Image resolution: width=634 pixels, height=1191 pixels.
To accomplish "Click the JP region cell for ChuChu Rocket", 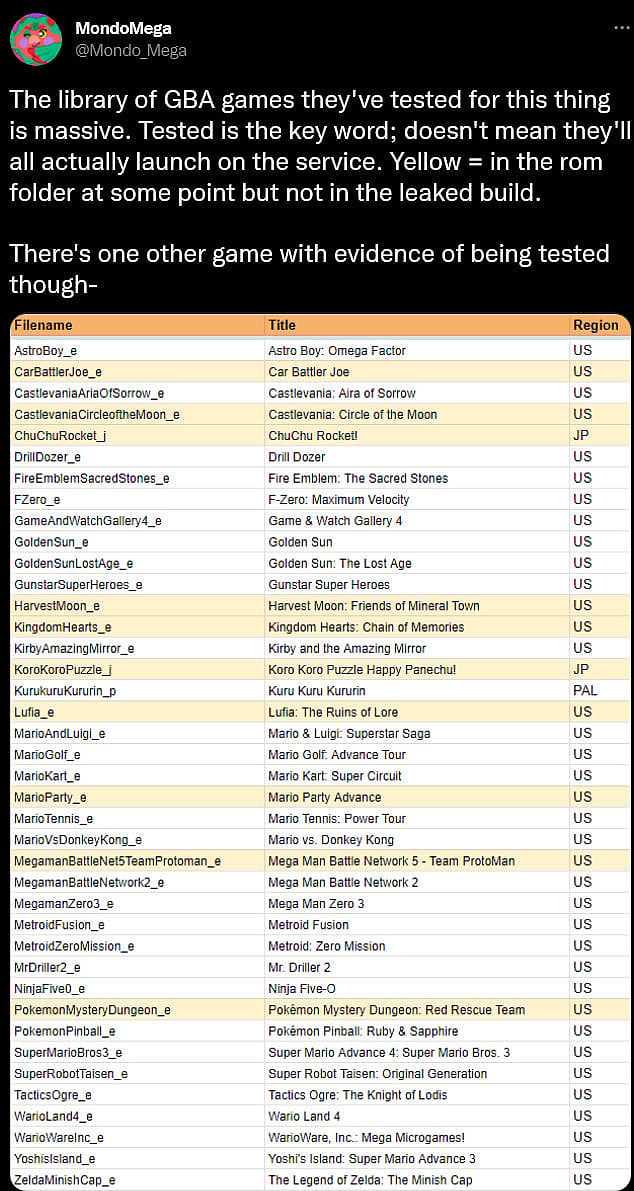I will [x=582, y=436].
